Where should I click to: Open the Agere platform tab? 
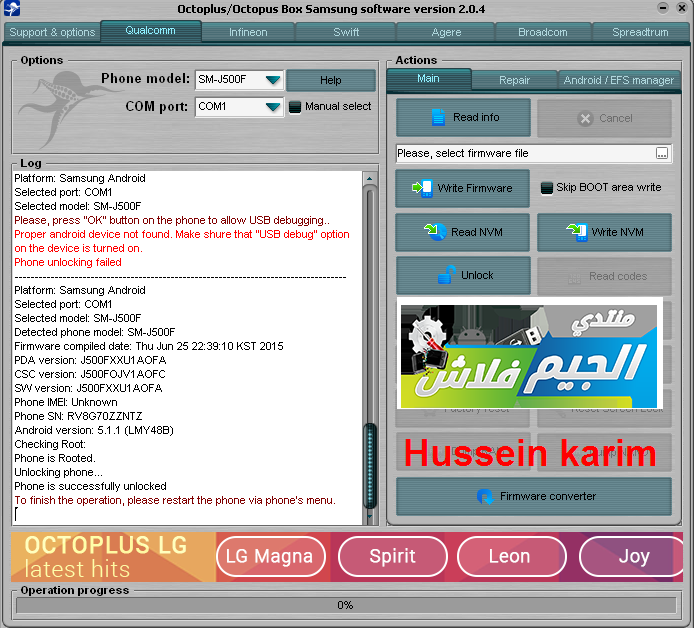pyautogui.click(x=446, y=32)
